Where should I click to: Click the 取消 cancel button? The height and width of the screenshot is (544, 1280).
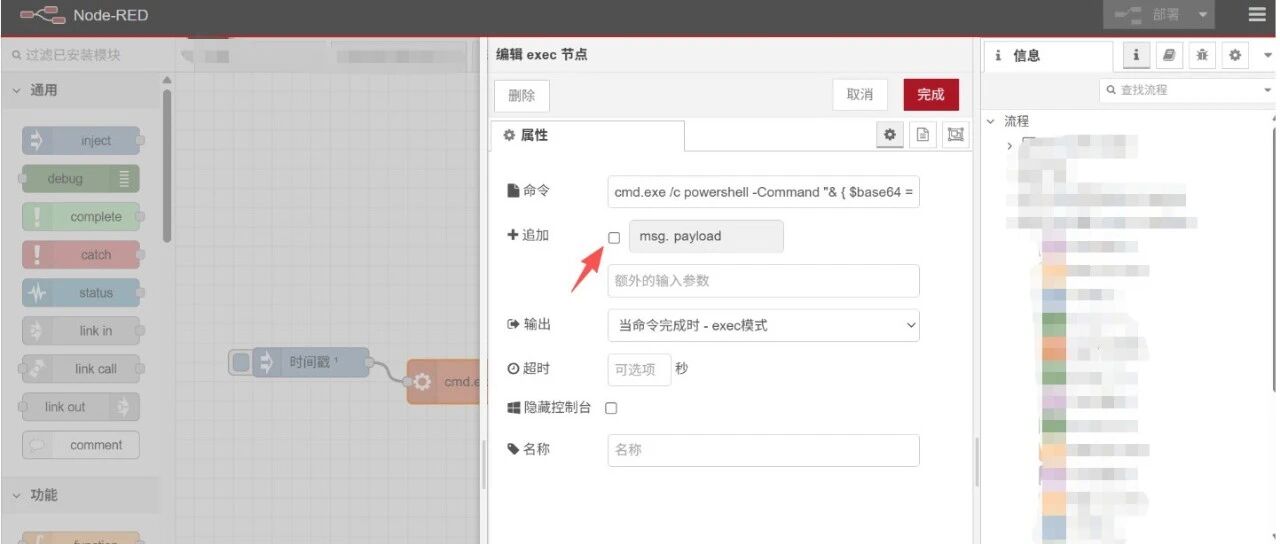(860, 95)
